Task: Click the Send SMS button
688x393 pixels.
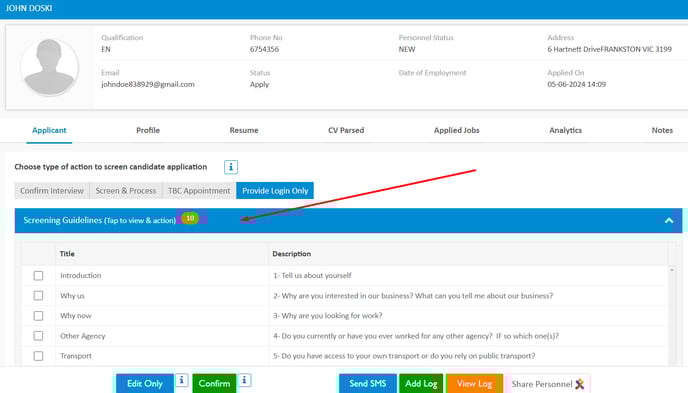Action: 368,383
